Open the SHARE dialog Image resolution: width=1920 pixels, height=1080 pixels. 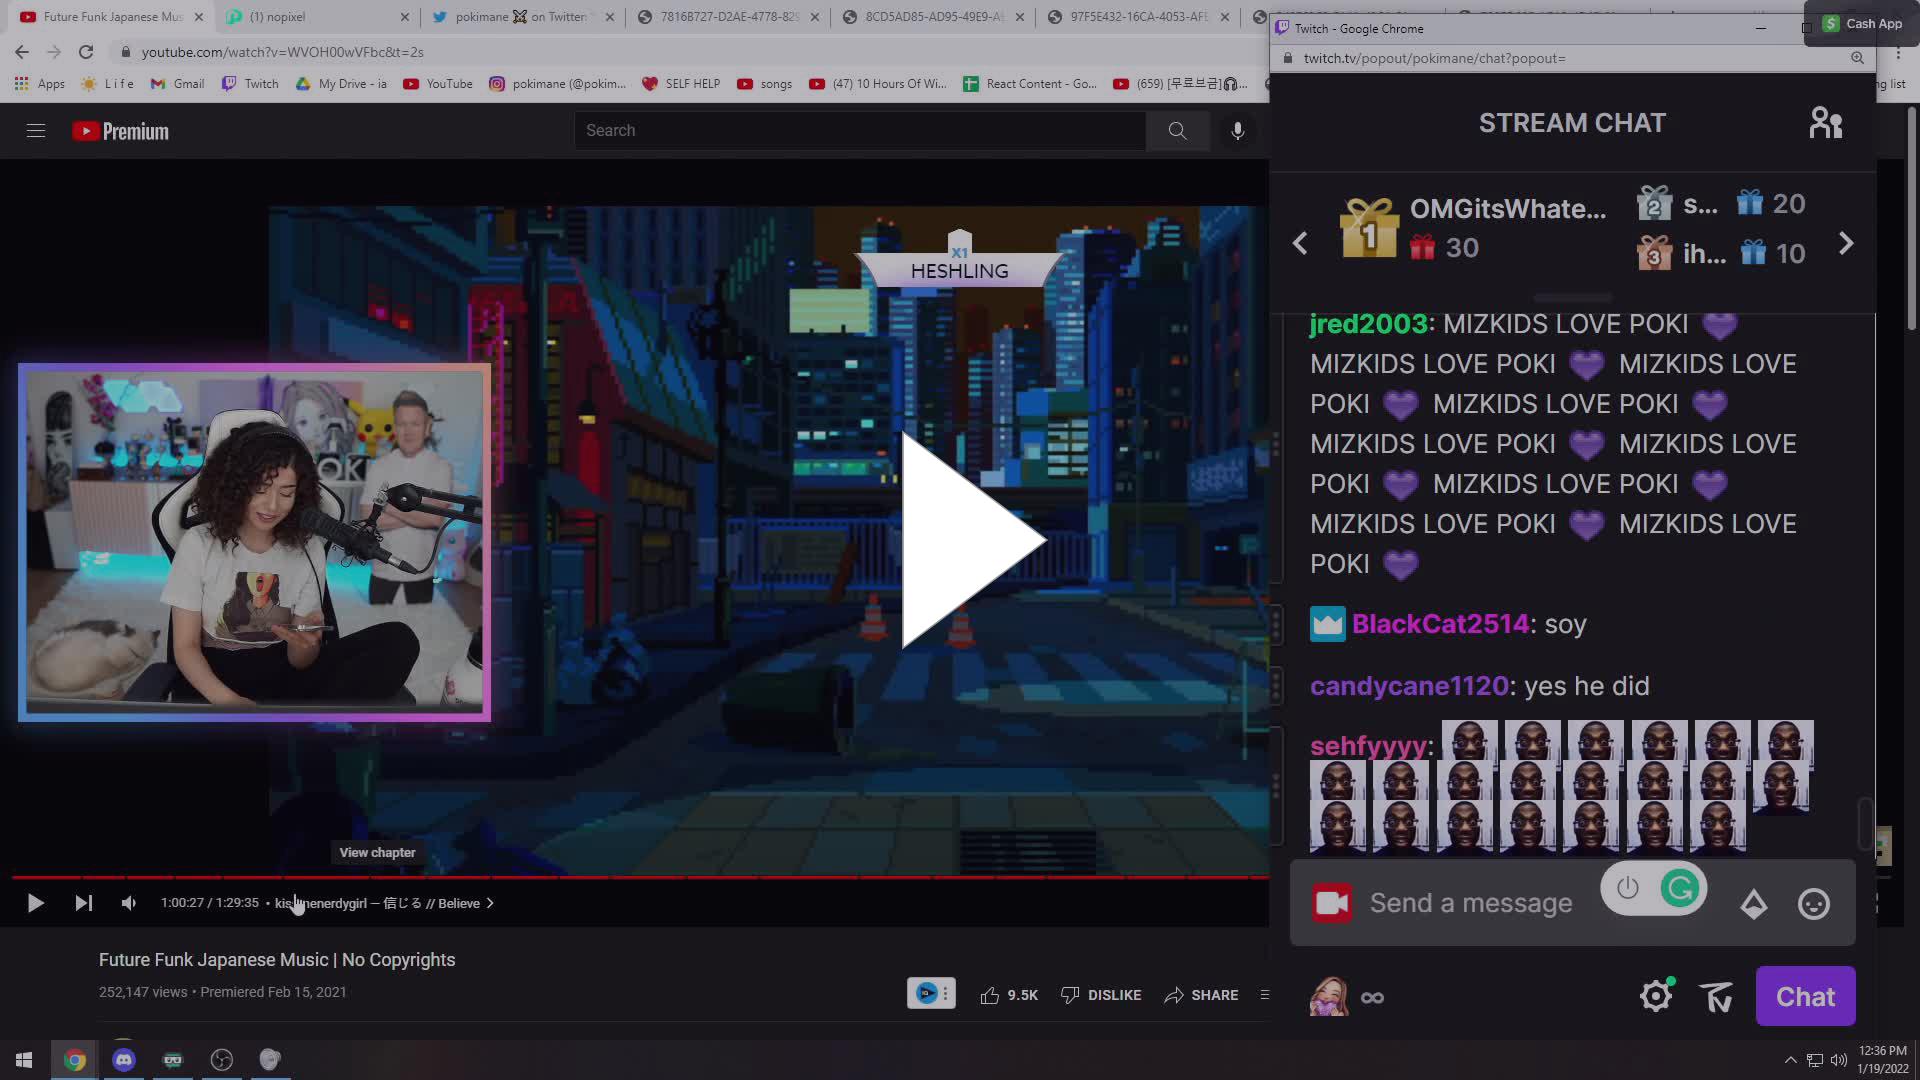[x=1201, y=995]
